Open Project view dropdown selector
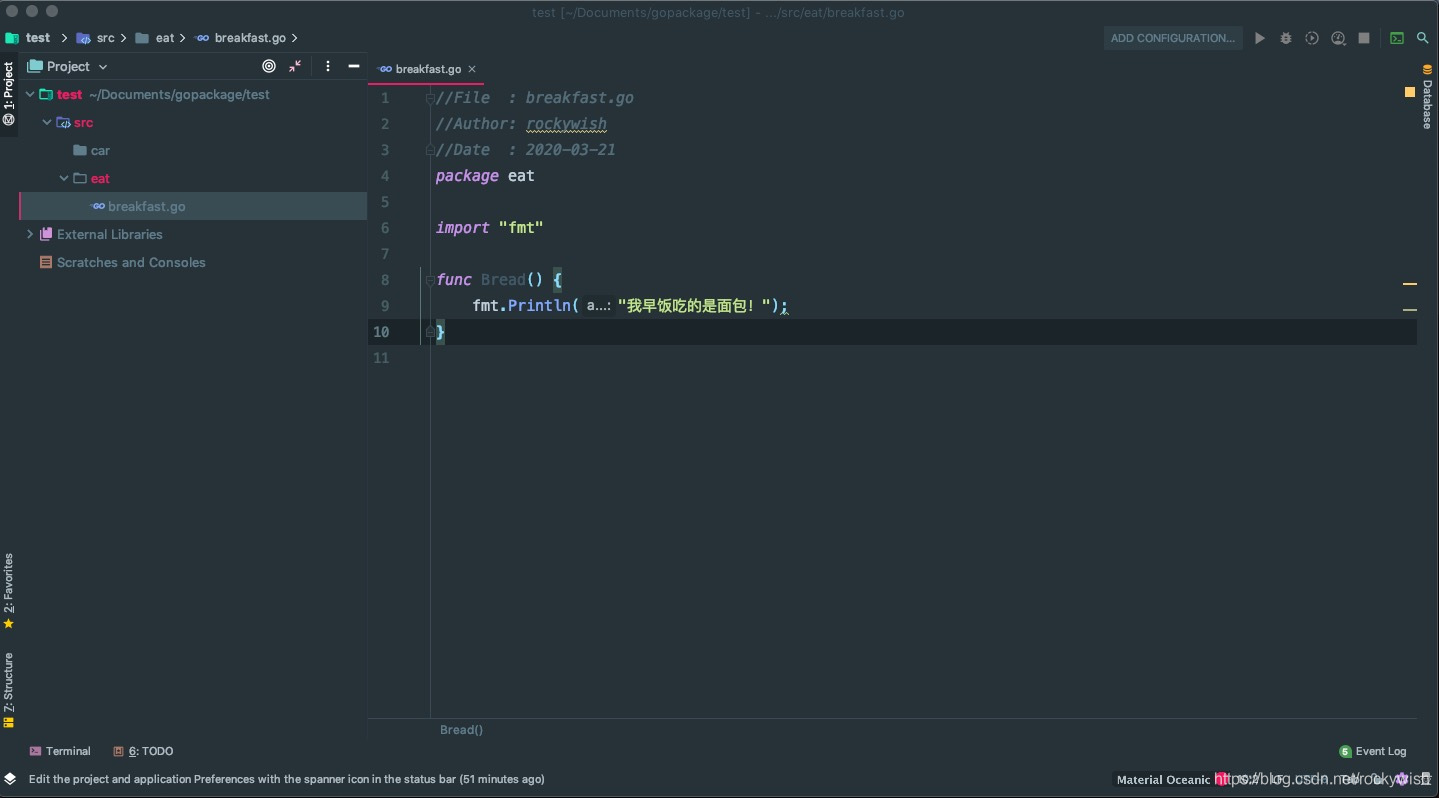The height and width of the screenshot is (798, 1439). pyautogui.click(x=68, y=66)
